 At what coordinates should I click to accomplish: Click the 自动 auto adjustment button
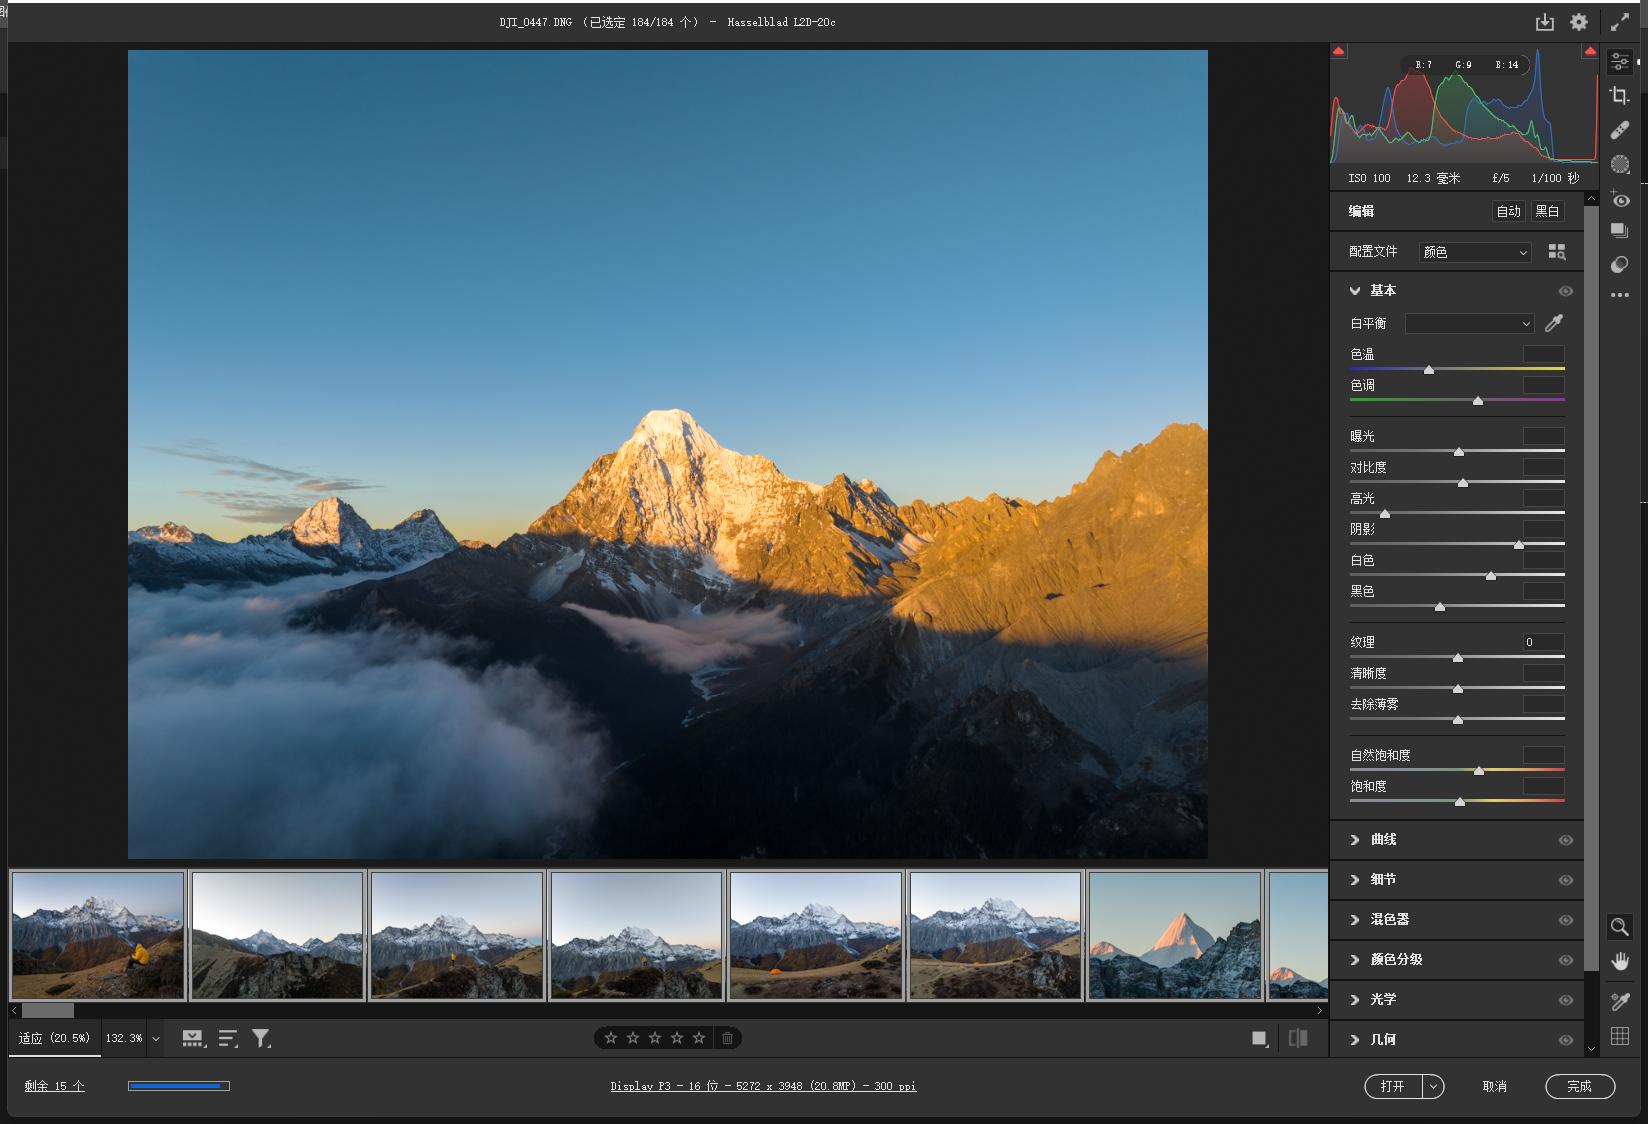pyautogui.click(x=1508, y=211)
